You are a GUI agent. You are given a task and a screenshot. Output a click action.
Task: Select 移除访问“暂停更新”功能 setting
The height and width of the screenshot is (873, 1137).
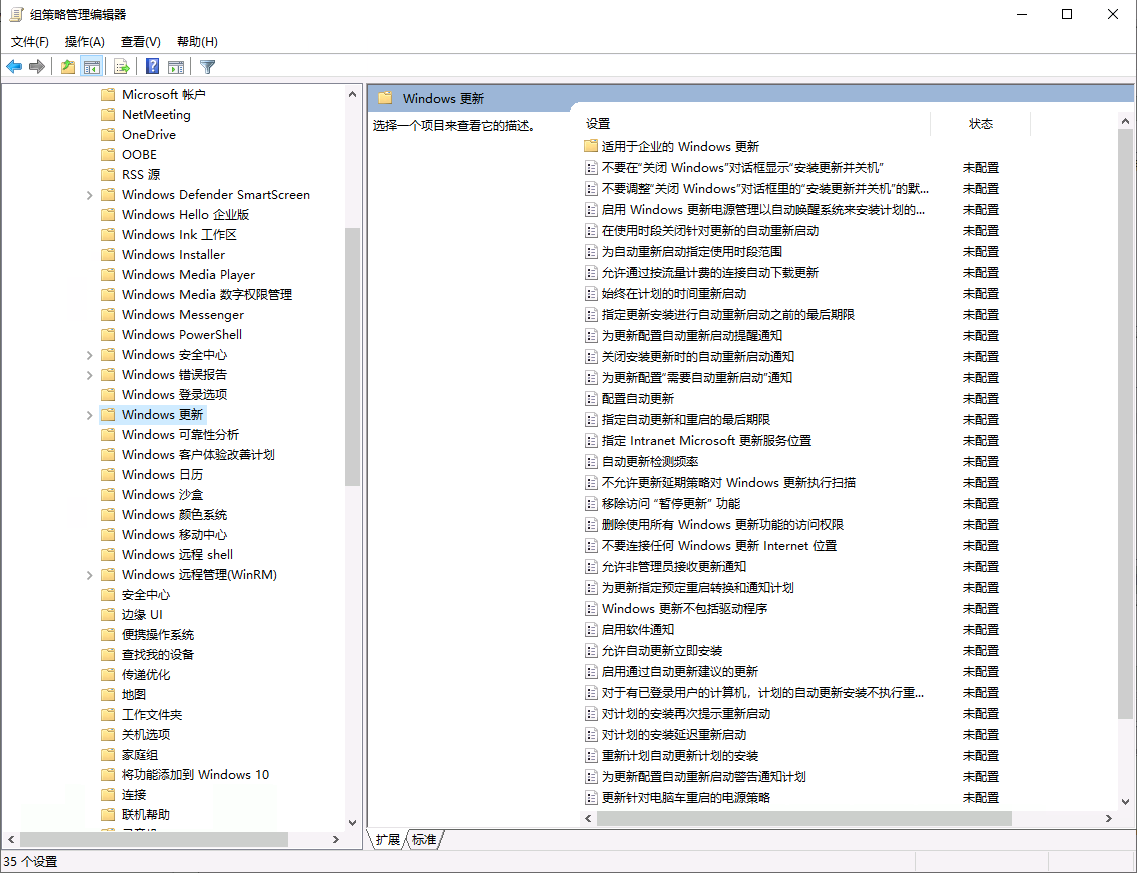[x=671, y=504]
